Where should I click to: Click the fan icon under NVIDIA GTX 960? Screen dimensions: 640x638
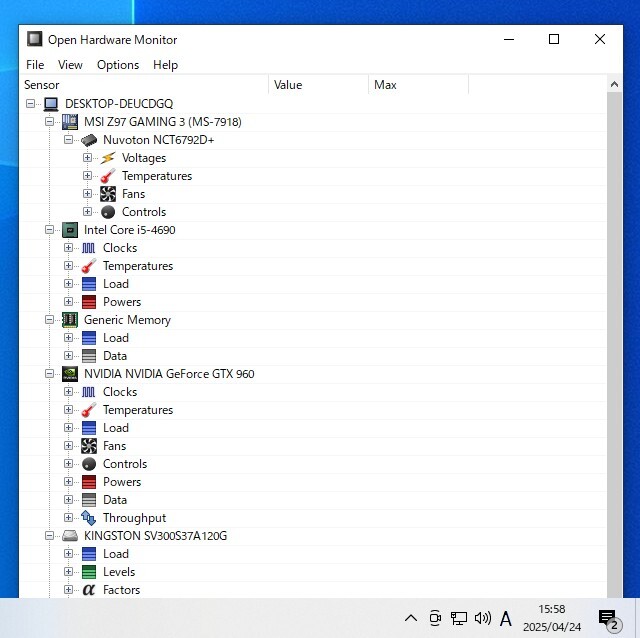[x=89, y=446]
